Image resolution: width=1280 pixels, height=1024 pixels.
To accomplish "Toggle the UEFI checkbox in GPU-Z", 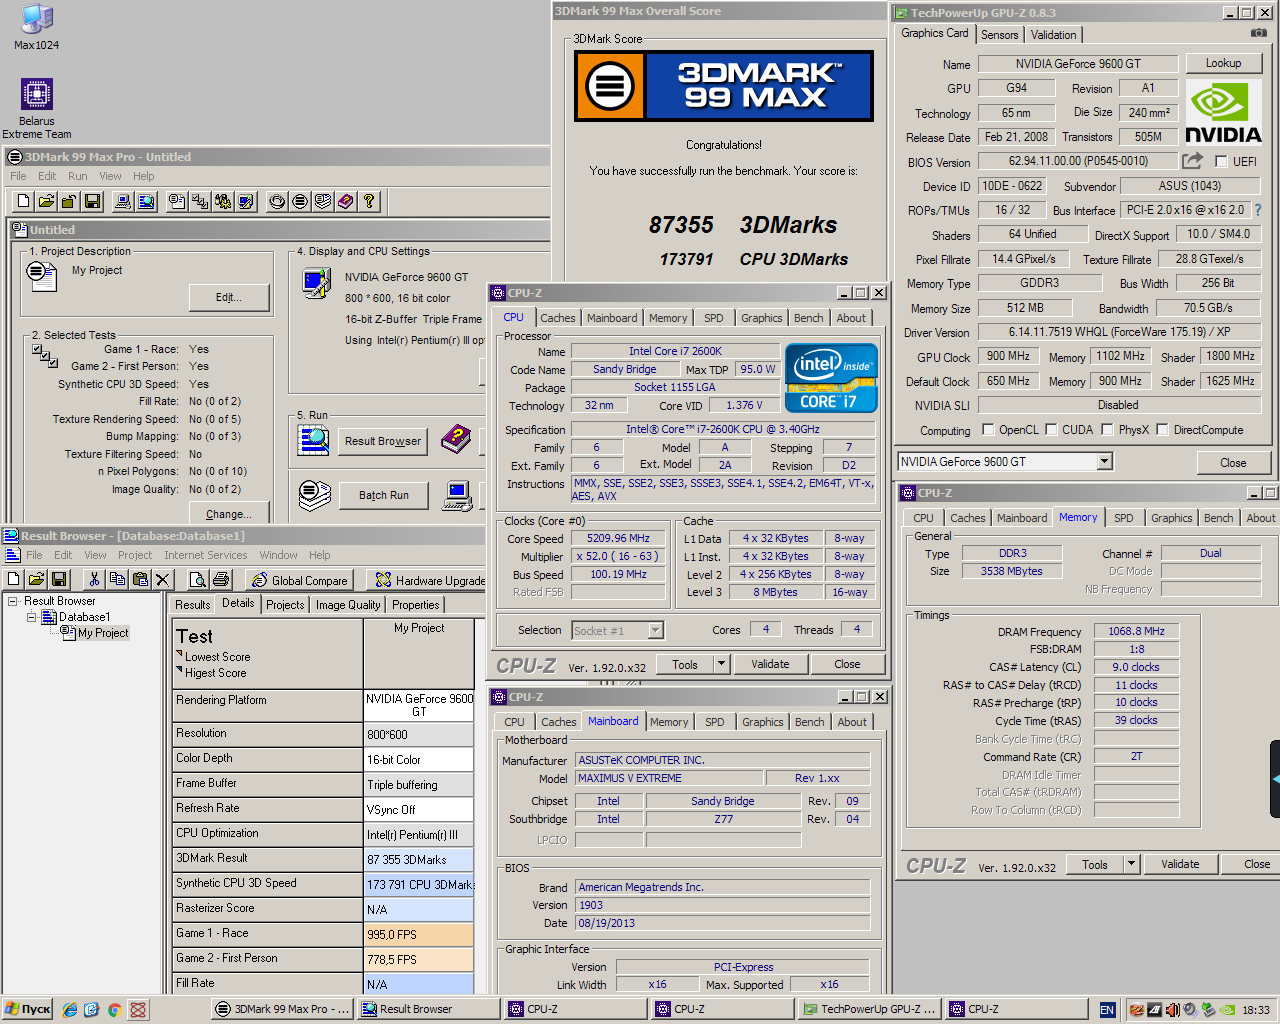I will click(1221, 161).
